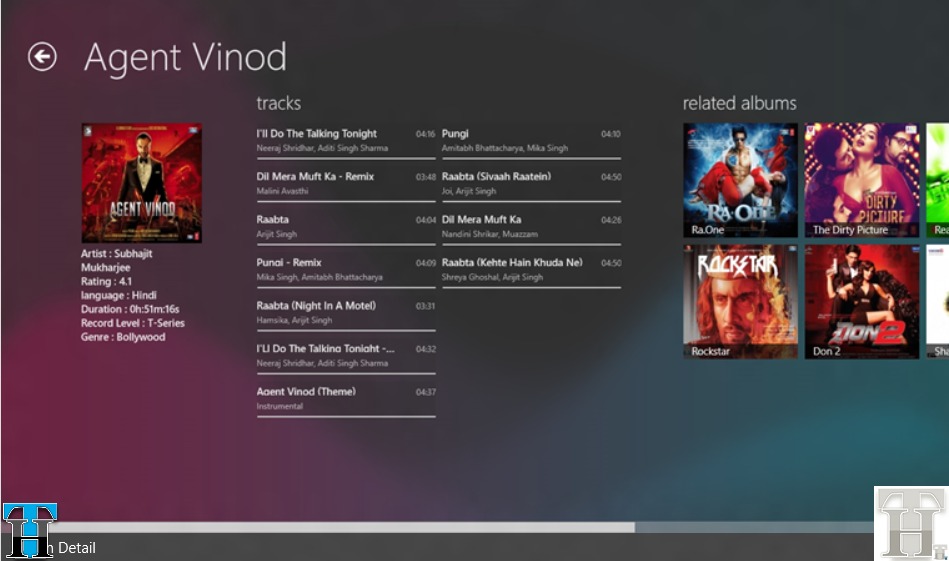This screenshot has width=949, height=561.
Task: Play the Pungi track 04:10
Action: click(x=531, y=141)
